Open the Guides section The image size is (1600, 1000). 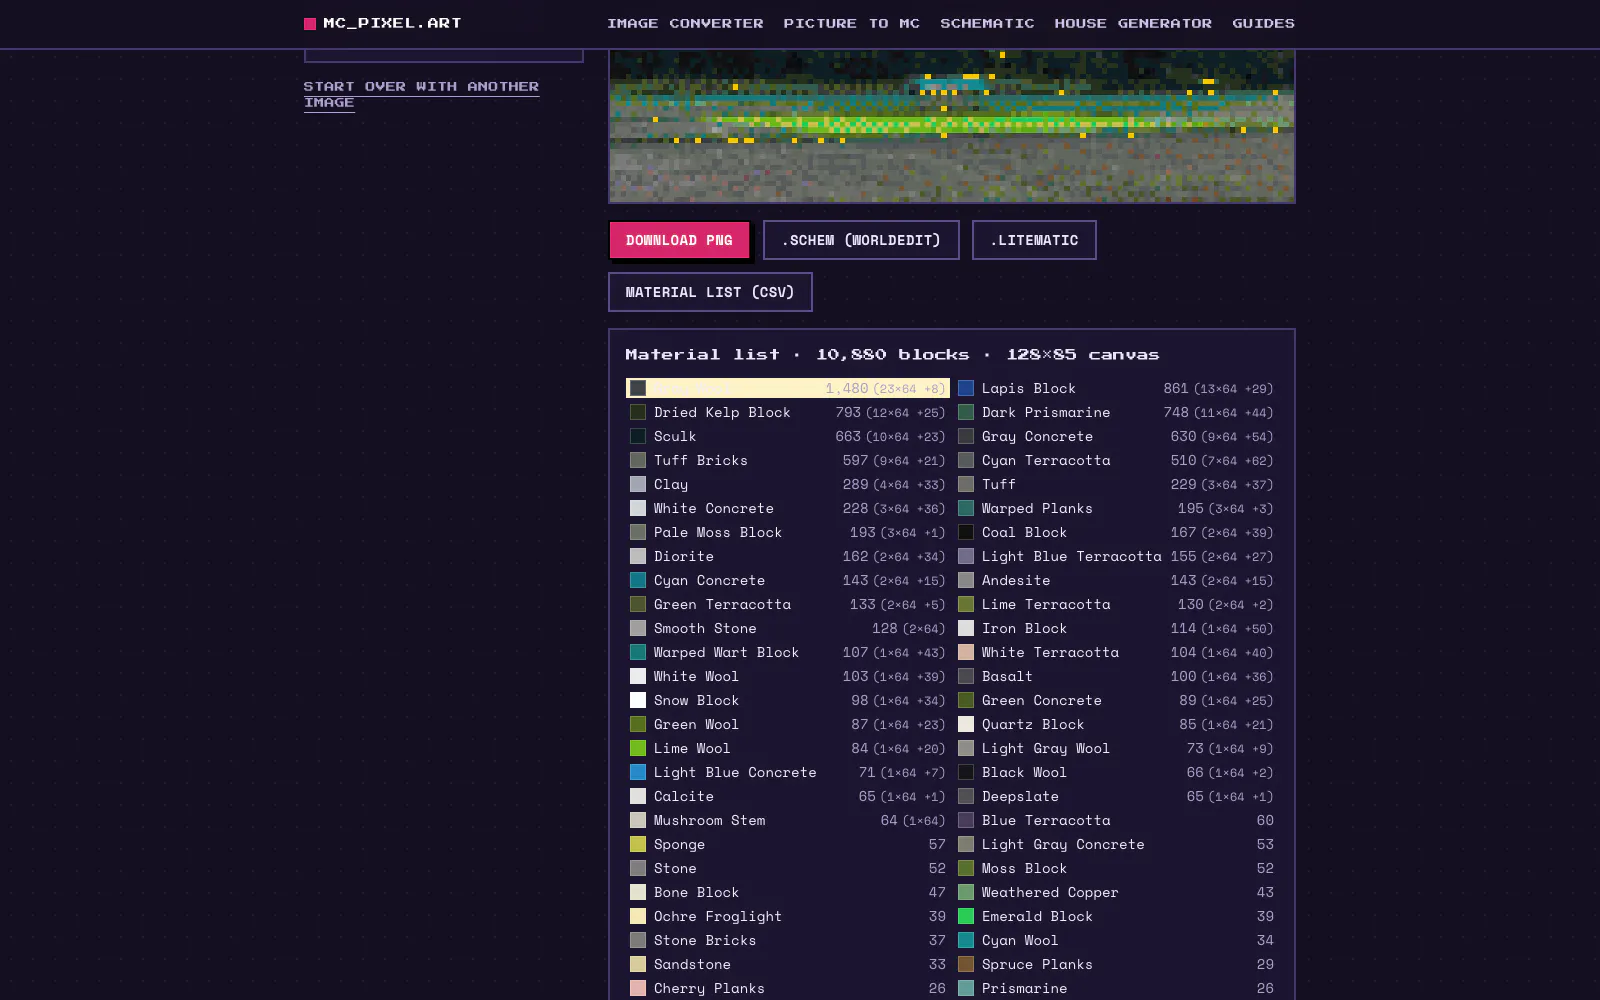click(x=1263, y=23)
